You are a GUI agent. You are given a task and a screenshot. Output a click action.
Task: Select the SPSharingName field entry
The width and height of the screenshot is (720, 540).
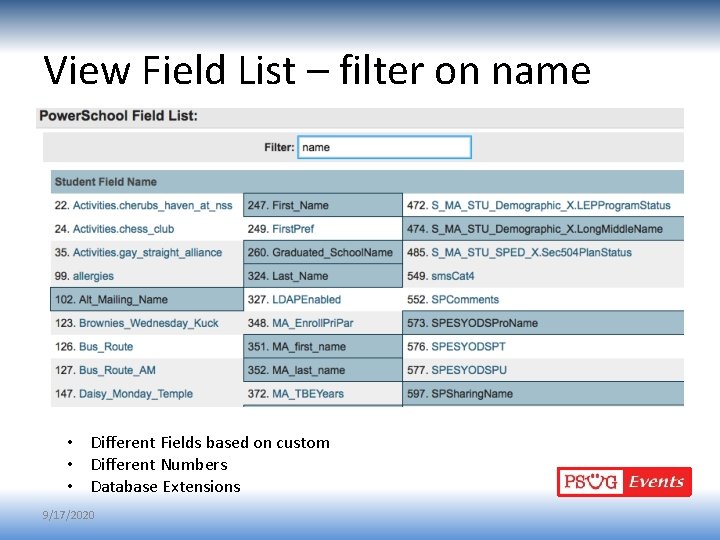(543, 394)
